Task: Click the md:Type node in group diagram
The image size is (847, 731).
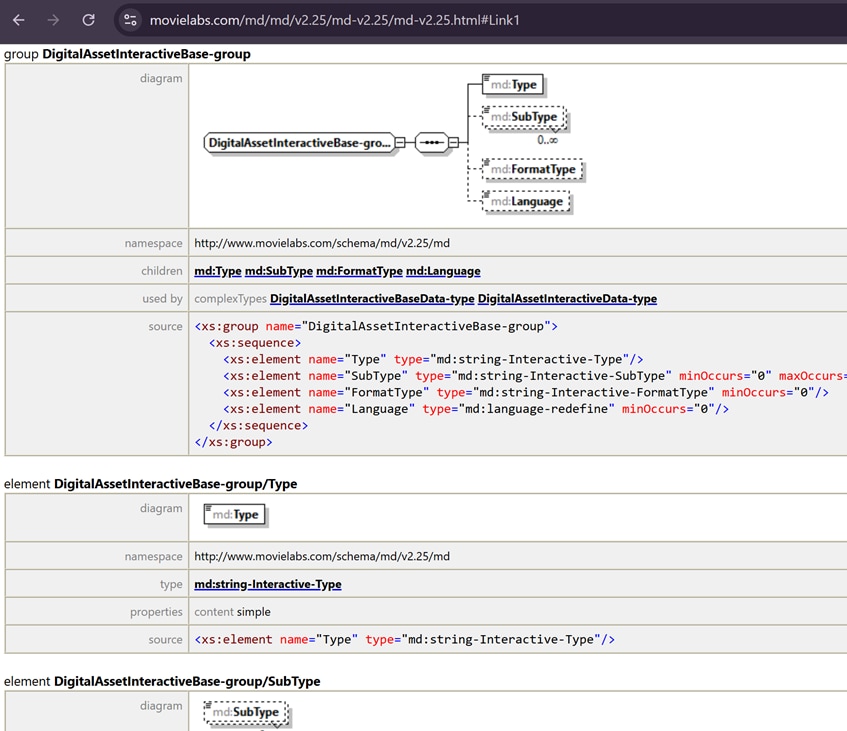Action: pyautogui.click(x=513, y=85)
